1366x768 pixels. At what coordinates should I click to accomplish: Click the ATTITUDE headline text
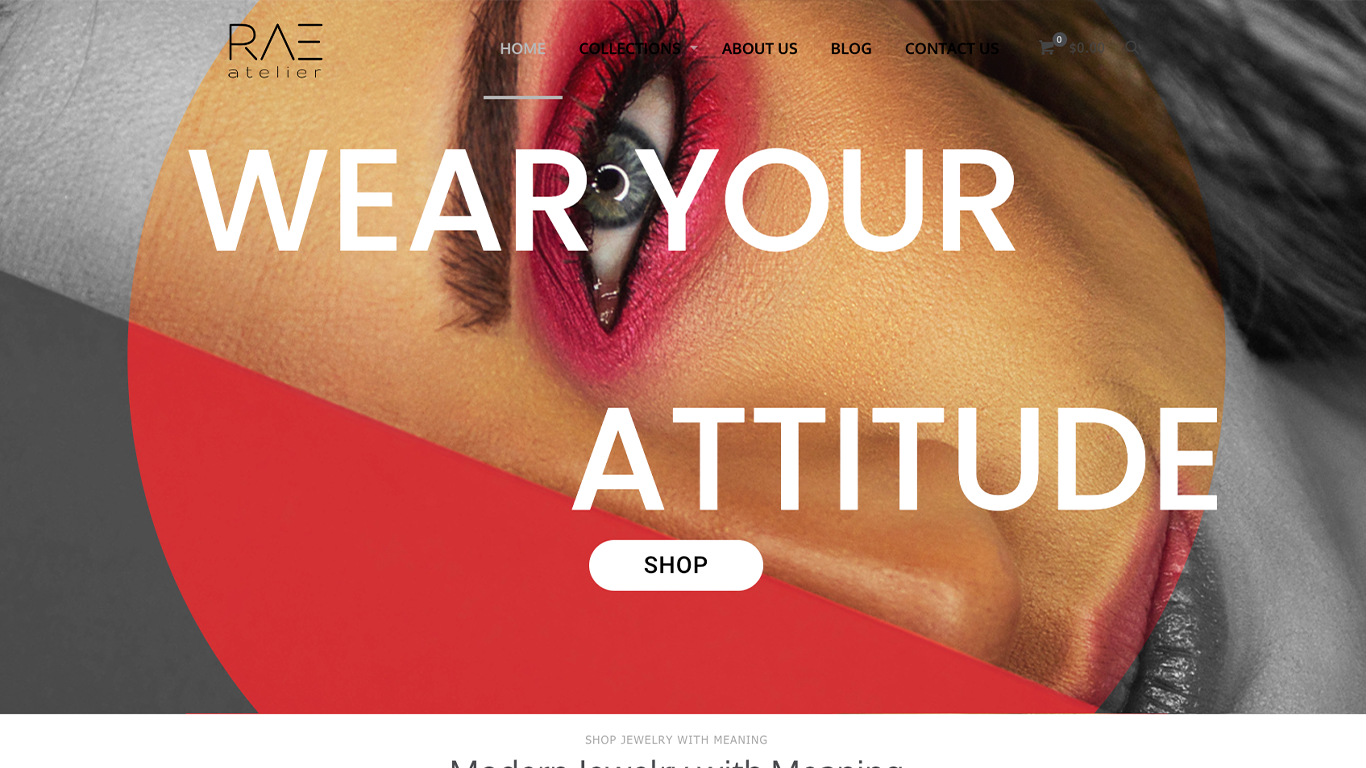pos(896,459)
